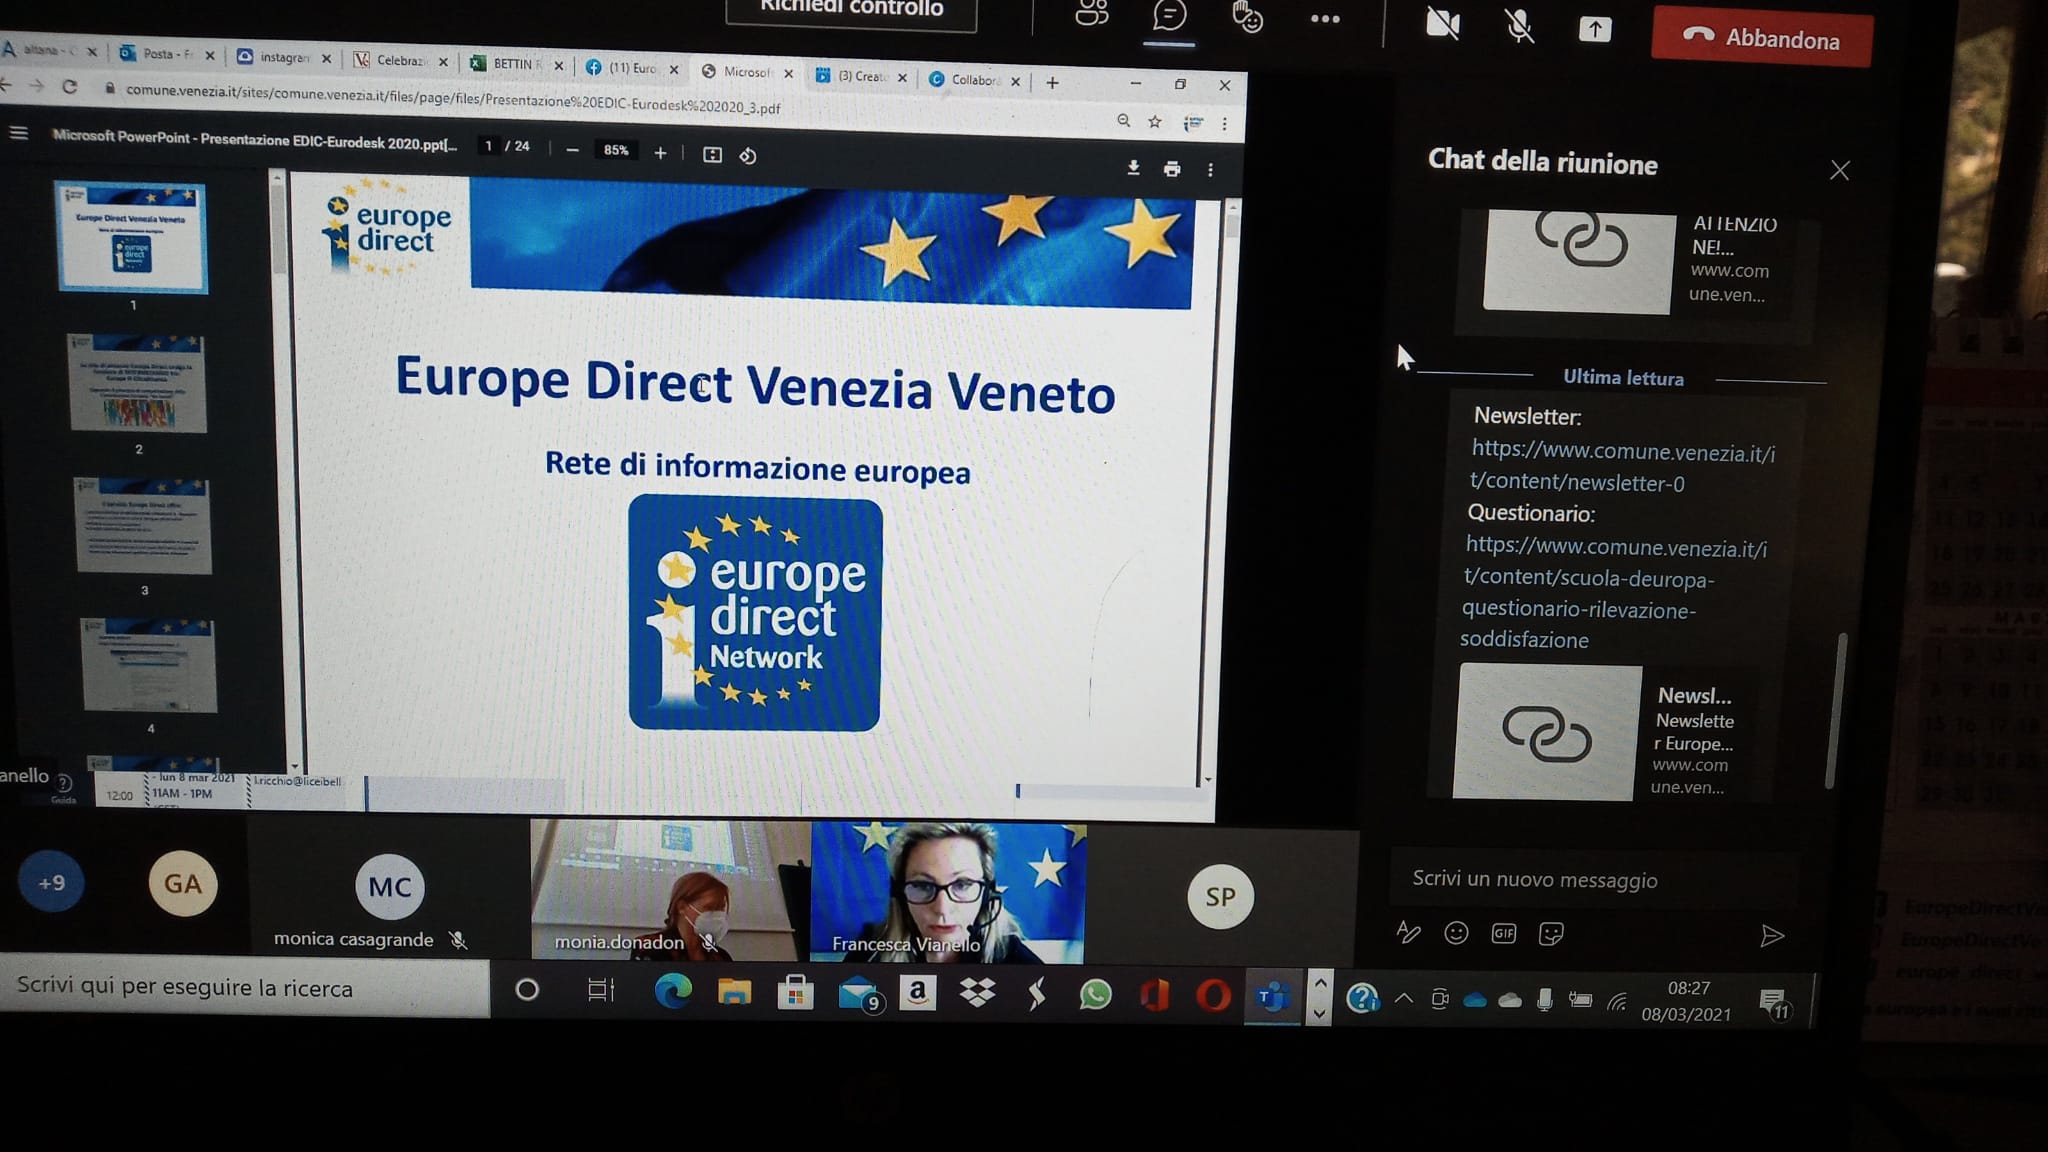Click the Windows taskbar search box

coord(245,987)
